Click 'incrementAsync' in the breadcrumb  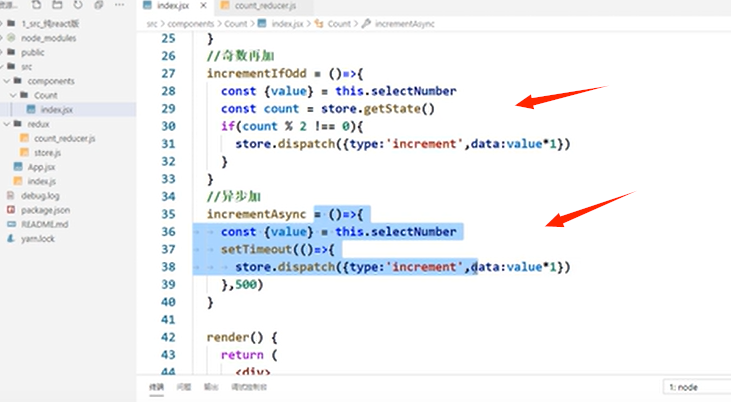[405, 24]
